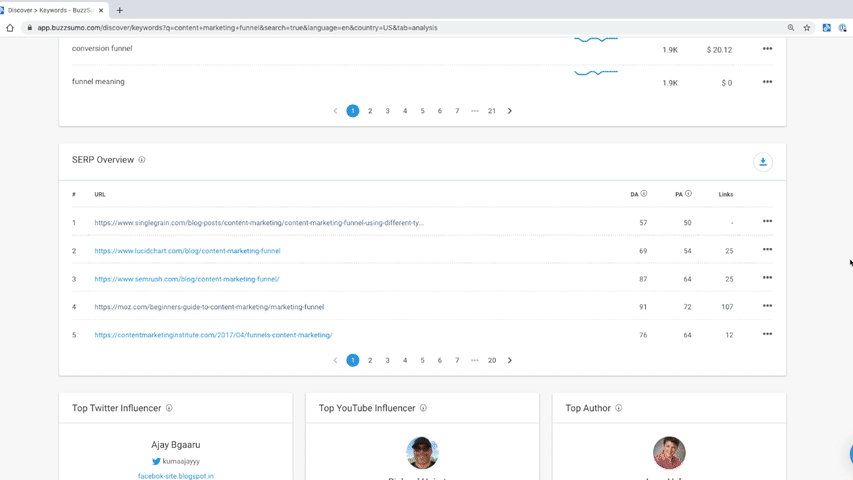
Task: Open info for Top Twitter Influencer
Action: coord(169,408)
